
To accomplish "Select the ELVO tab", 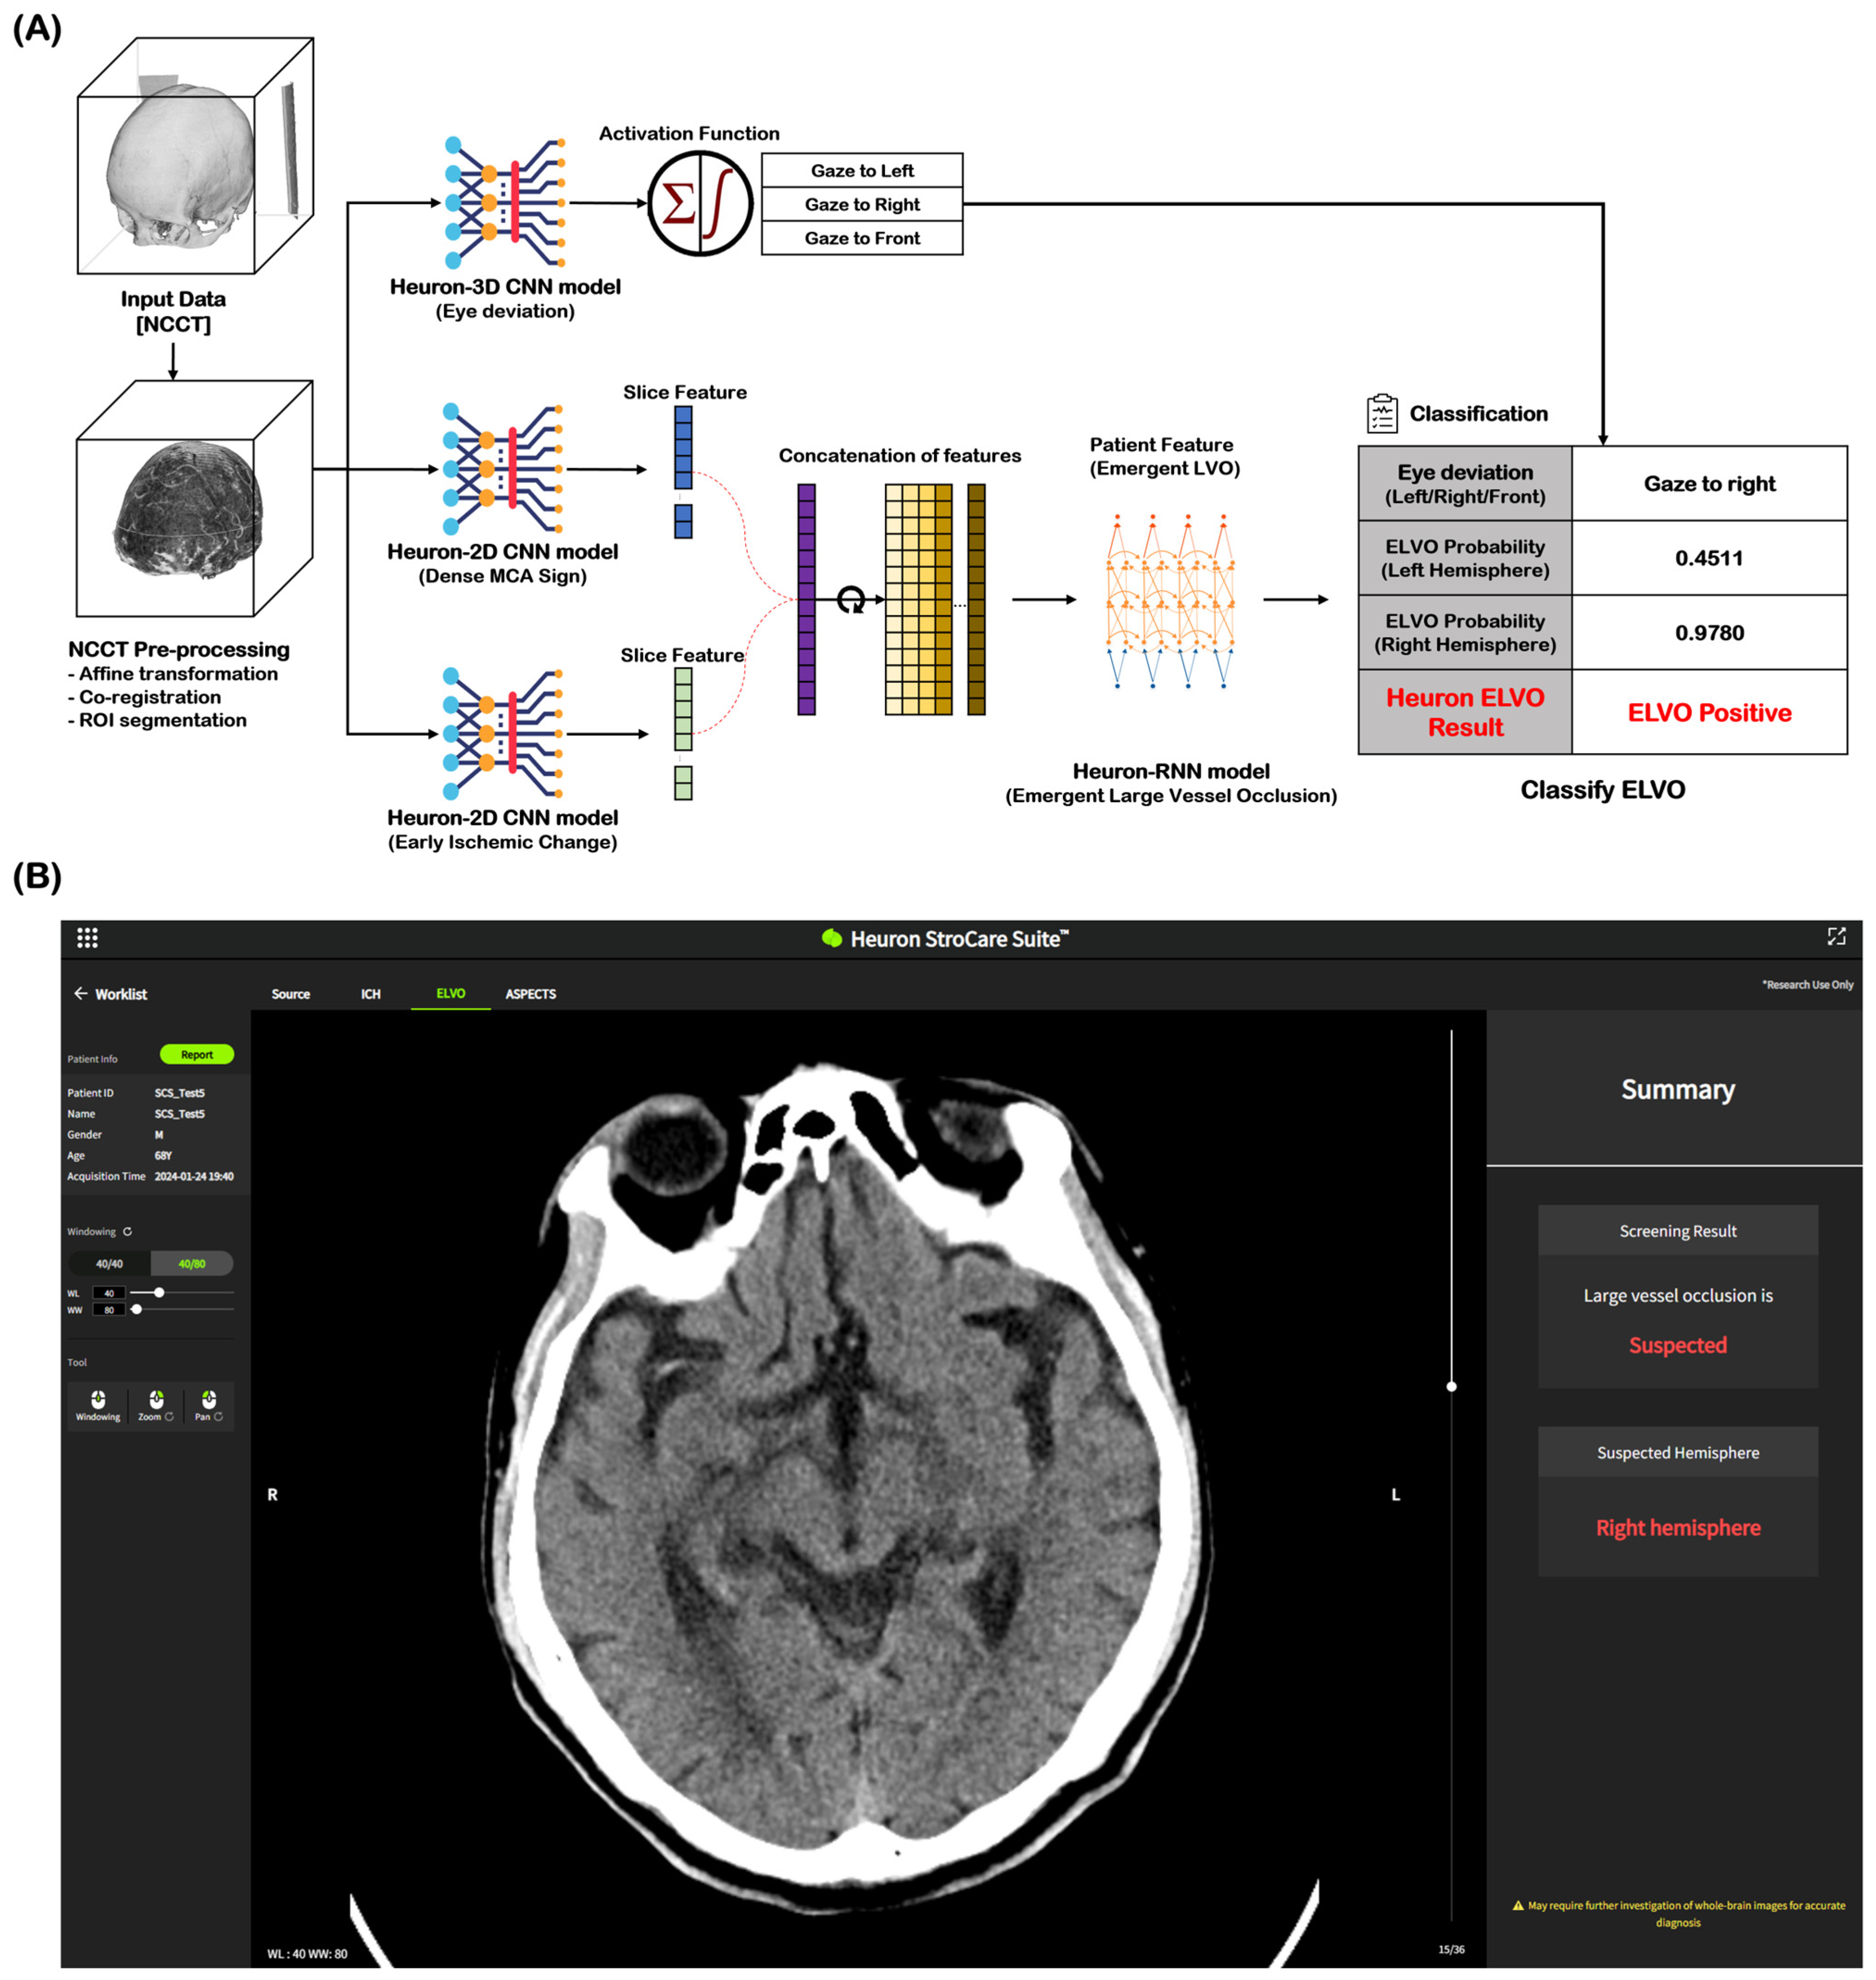I will pyautogui.click(x=451, y=993).
